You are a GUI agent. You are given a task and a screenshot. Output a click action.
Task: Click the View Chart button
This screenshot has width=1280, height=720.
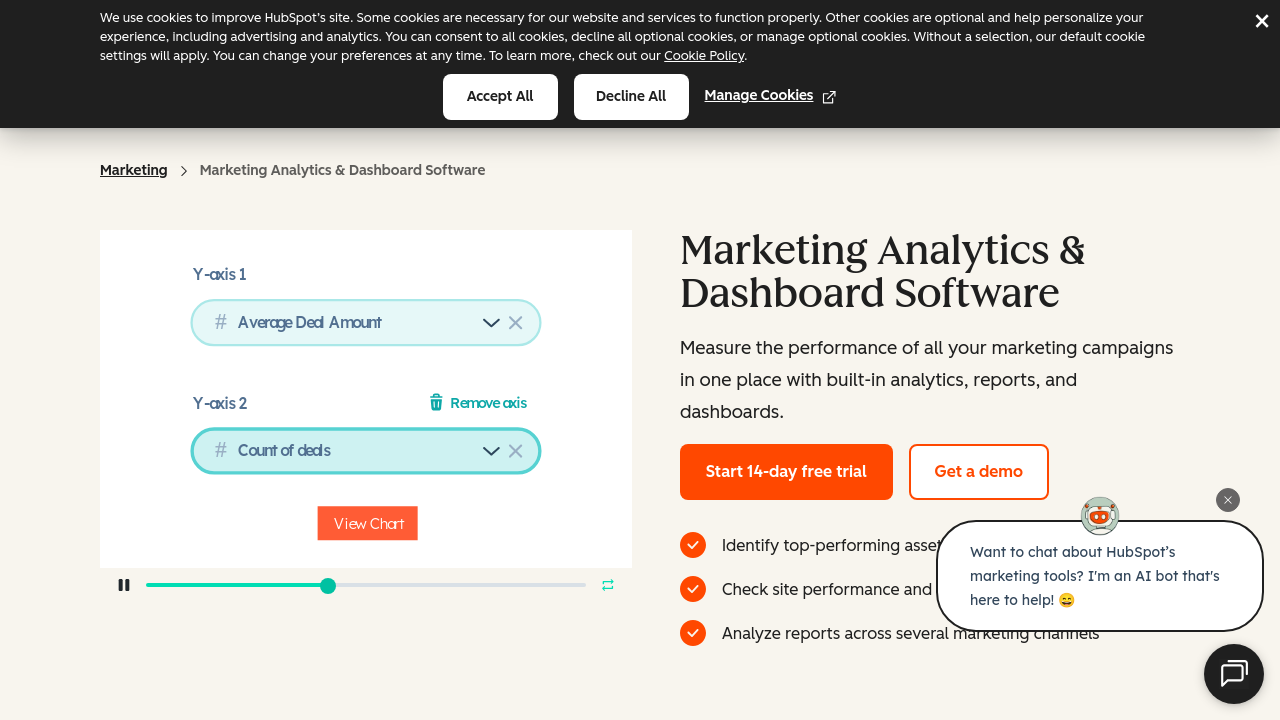367,522
